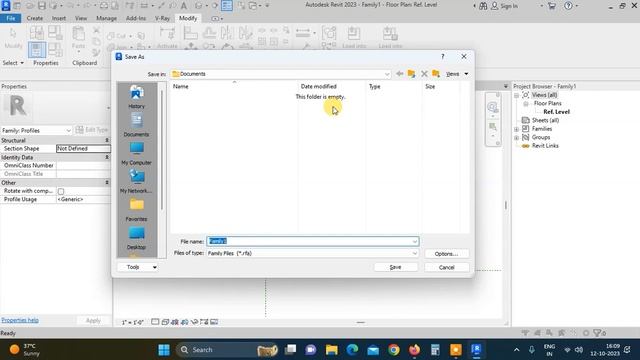Click the Properties ribbon panel icon
The image size is (640, 360).
tap(37, 50)
